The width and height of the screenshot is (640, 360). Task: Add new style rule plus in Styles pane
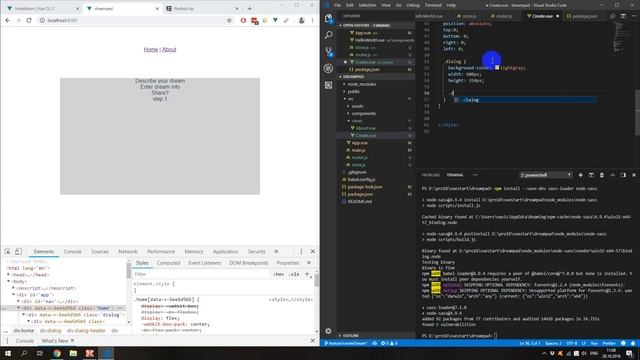point(307,274)
